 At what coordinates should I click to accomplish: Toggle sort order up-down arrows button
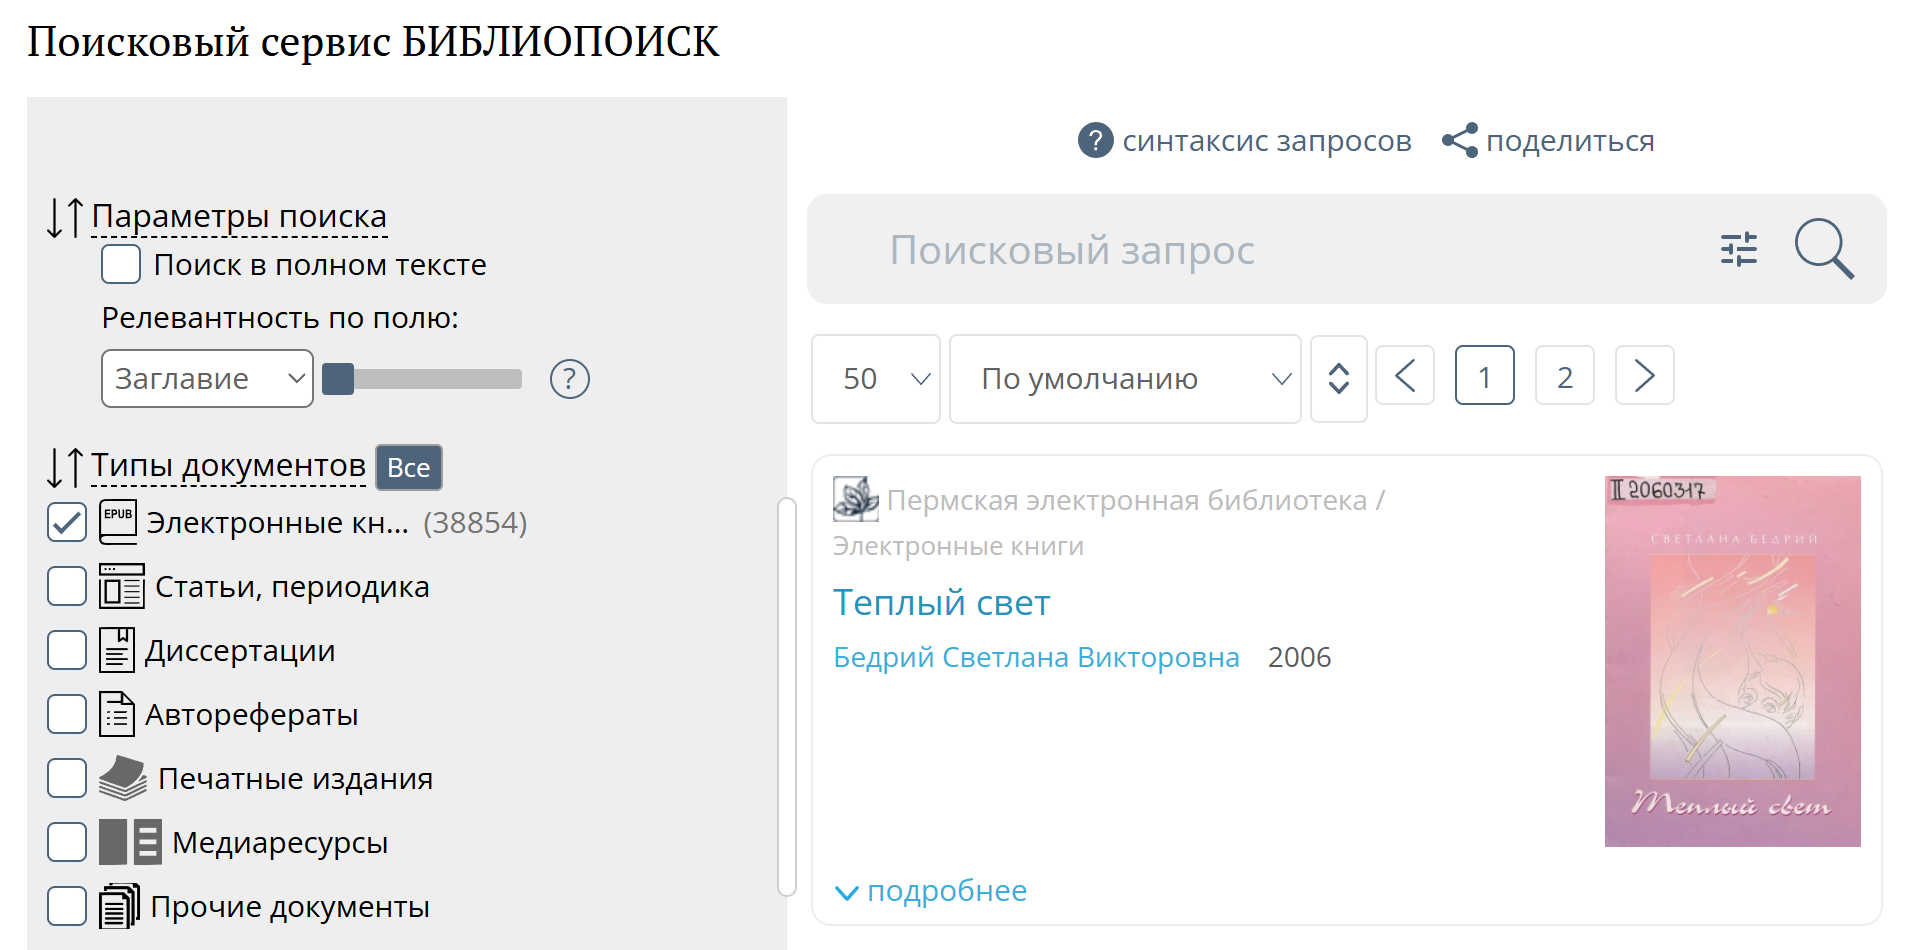1338,379
